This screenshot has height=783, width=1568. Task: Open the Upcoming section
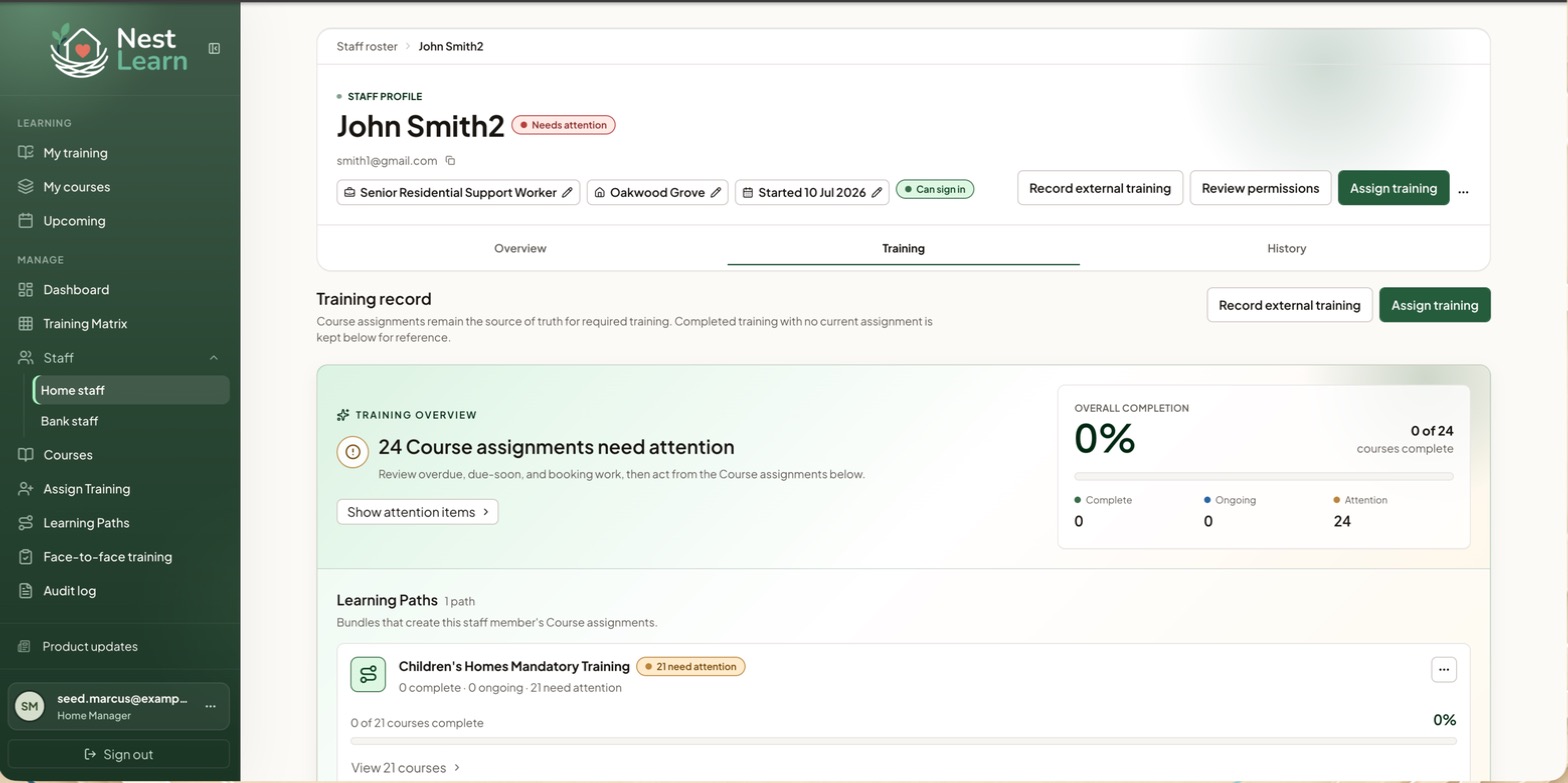click(120, 221)
